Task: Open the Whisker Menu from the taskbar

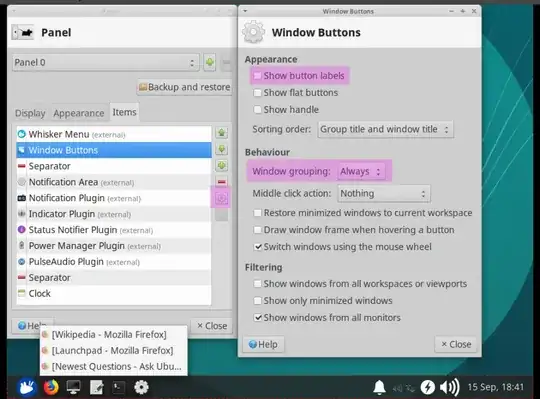Action: click(27, 387)
